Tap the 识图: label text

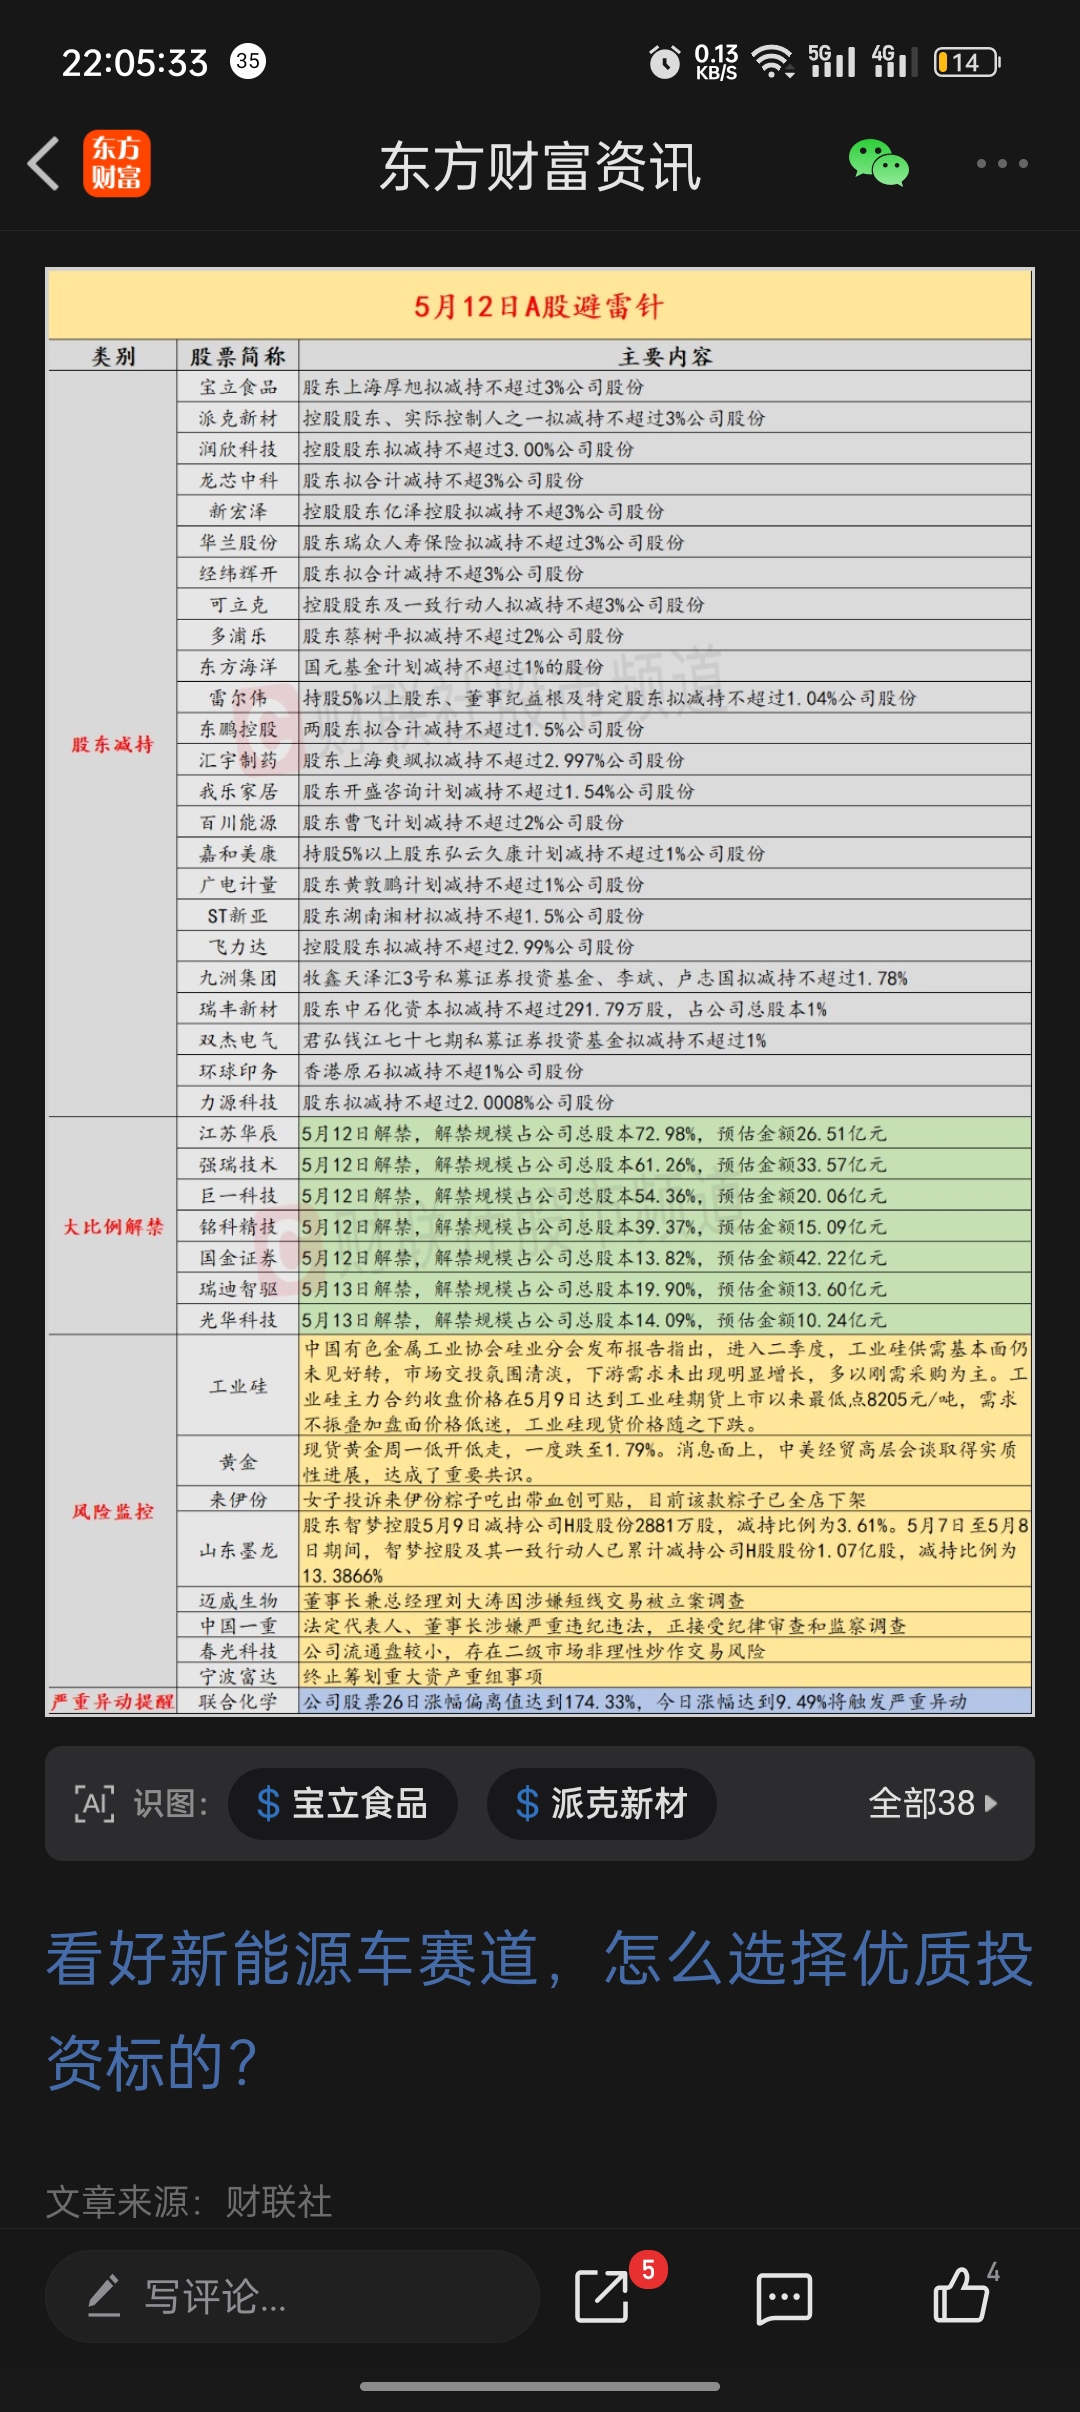tap(170, 1804)
